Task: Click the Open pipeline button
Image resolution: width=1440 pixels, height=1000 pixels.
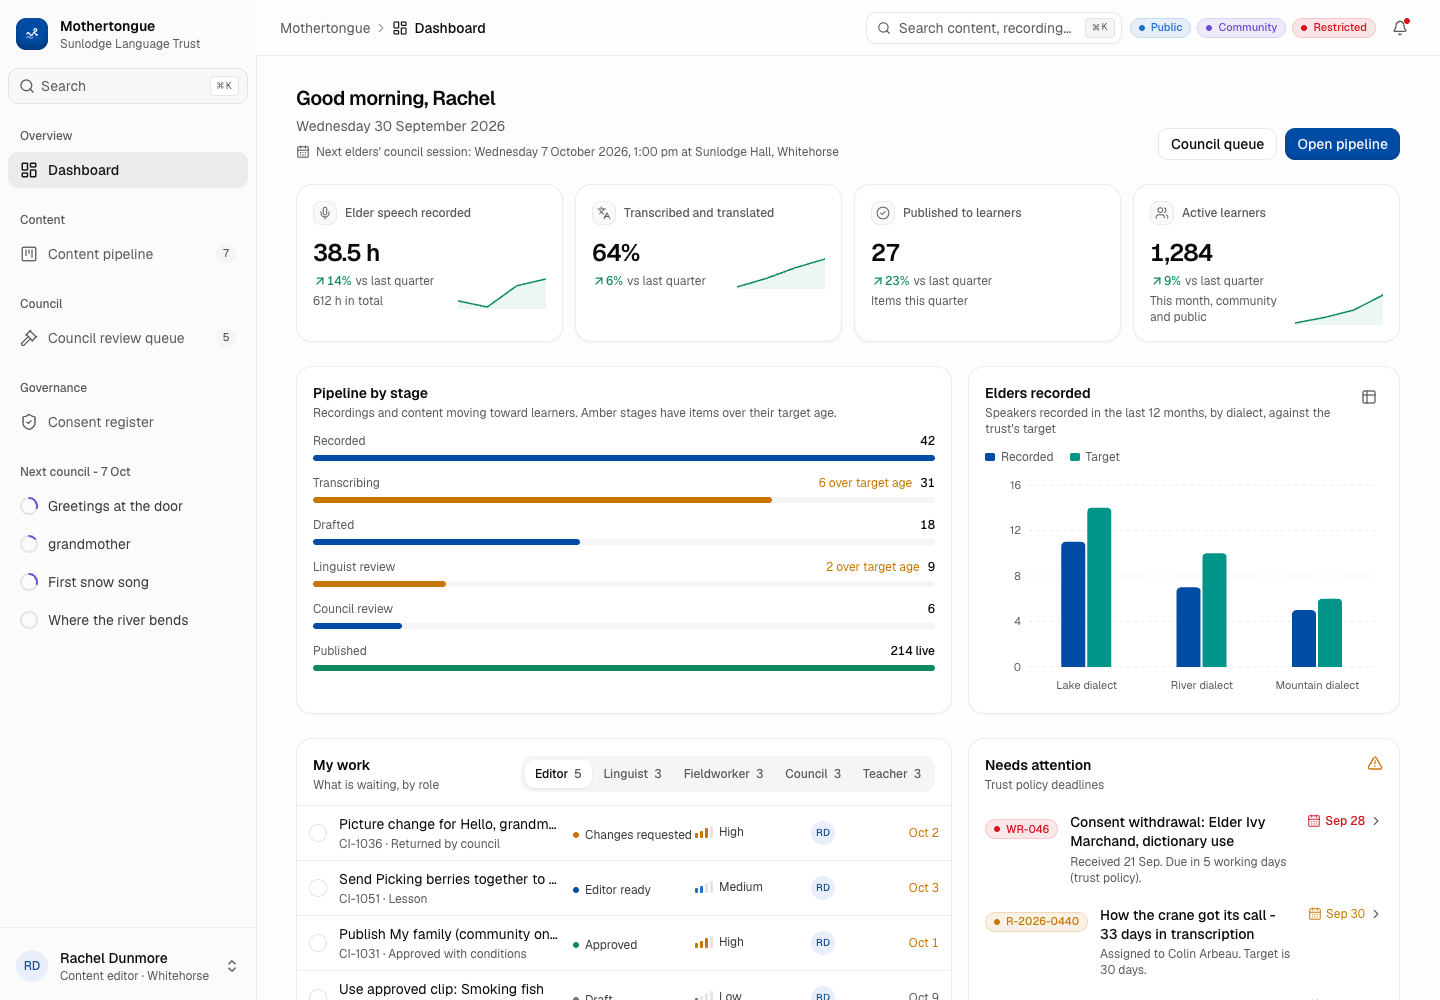Action: (x=1342, y=144)
